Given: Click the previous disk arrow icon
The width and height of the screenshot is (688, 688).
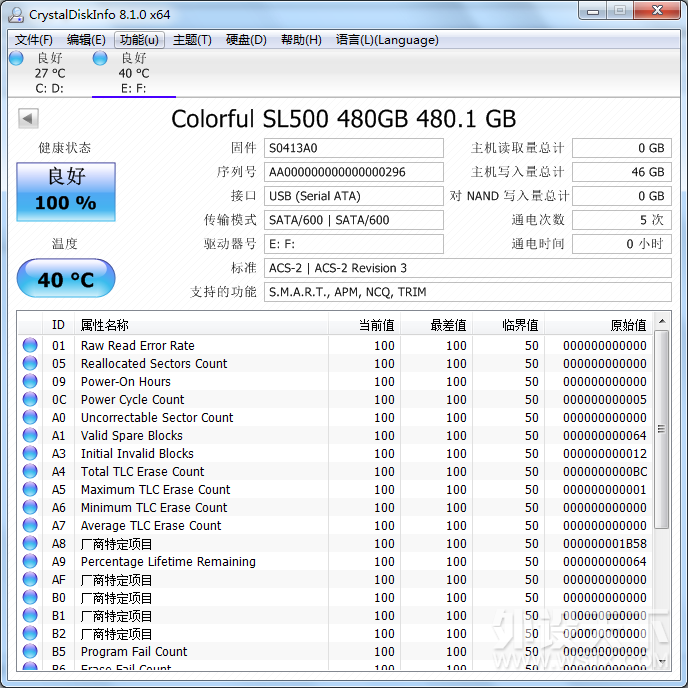Looking at the screenshot, I should coord(28,119).
